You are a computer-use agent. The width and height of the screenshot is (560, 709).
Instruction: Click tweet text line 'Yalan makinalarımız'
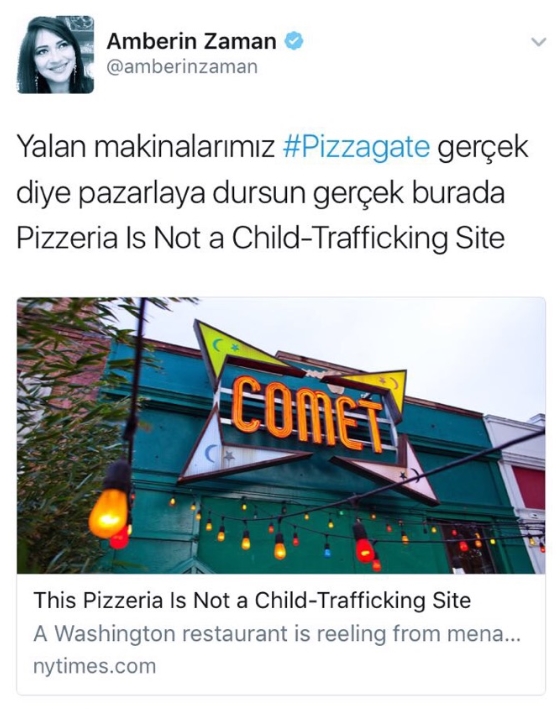tap(145, 147)
